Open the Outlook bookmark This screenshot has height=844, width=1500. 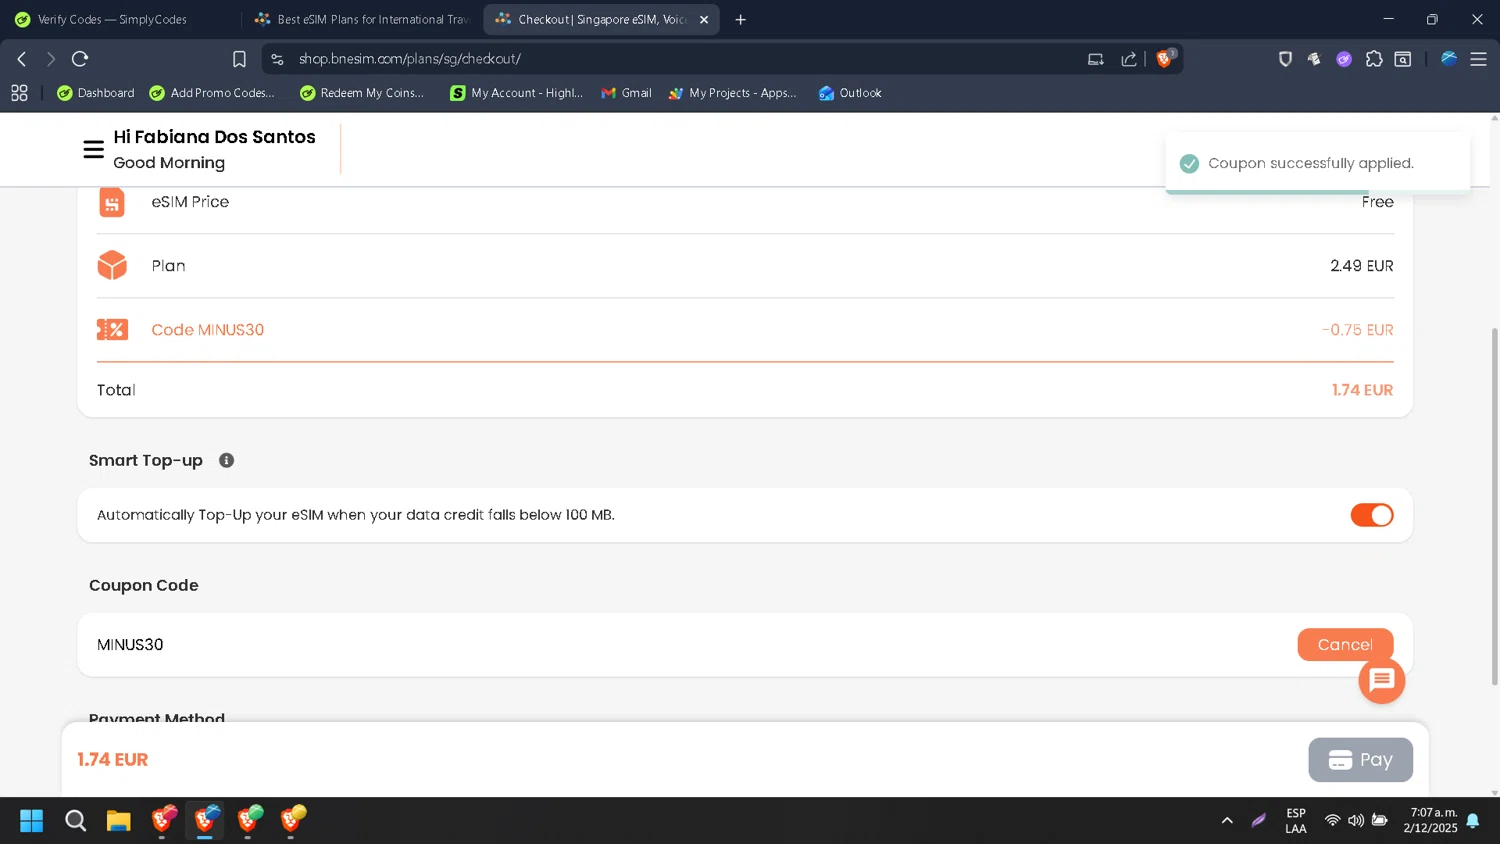point(850,93)
